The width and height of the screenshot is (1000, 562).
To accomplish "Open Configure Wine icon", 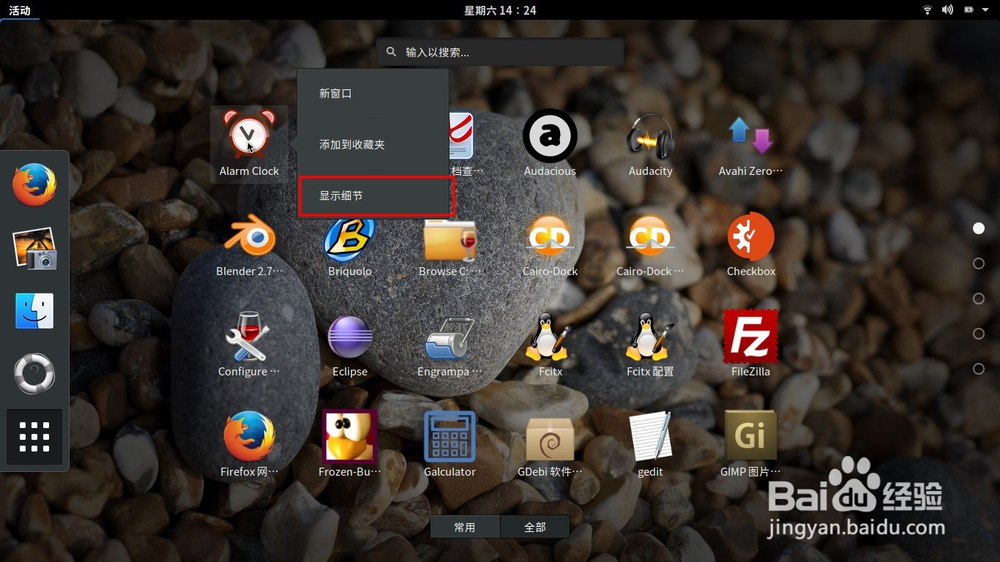I will [249, 336].
